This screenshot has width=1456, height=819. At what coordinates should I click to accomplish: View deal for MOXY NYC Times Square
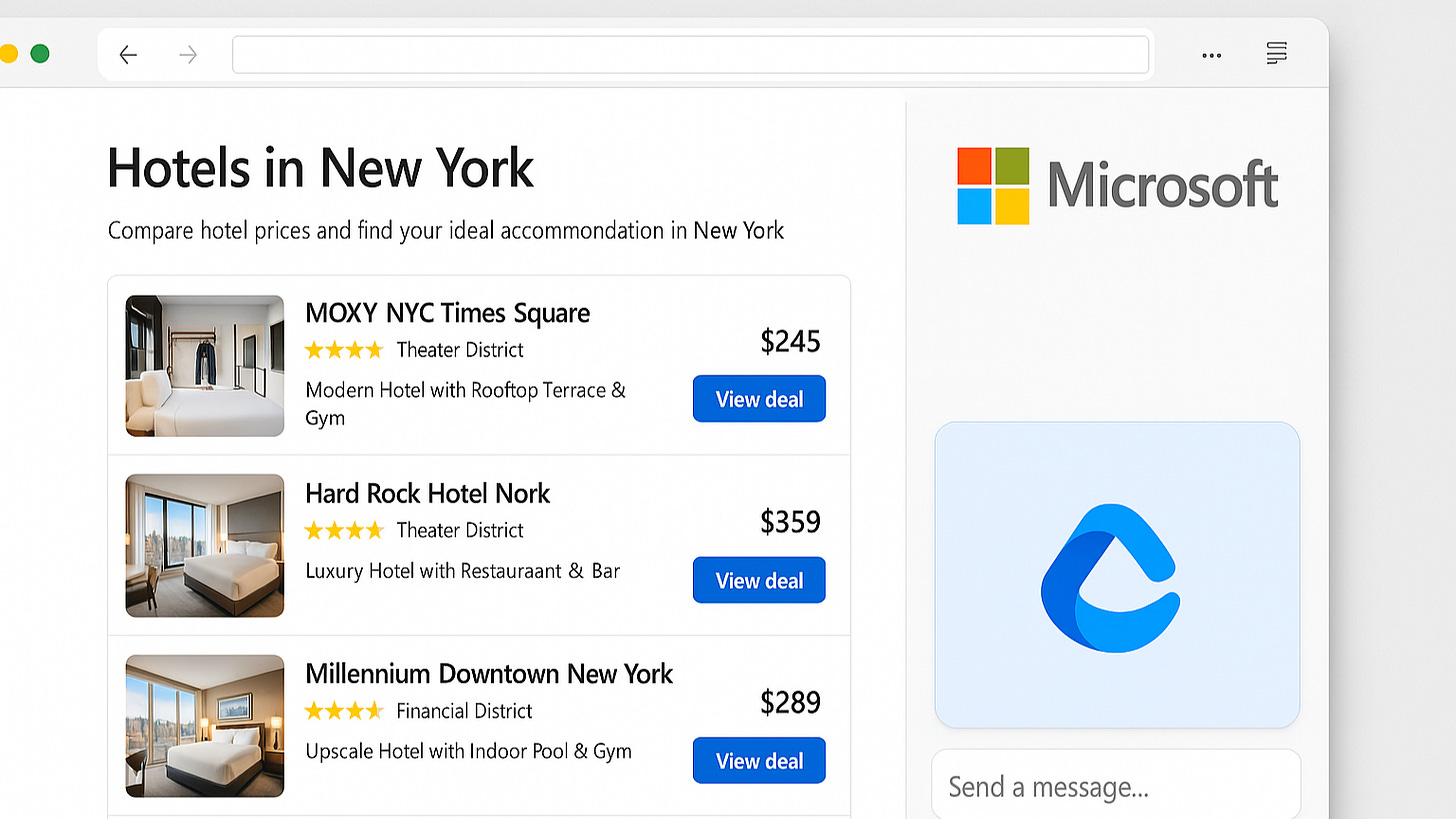point(759,399)
